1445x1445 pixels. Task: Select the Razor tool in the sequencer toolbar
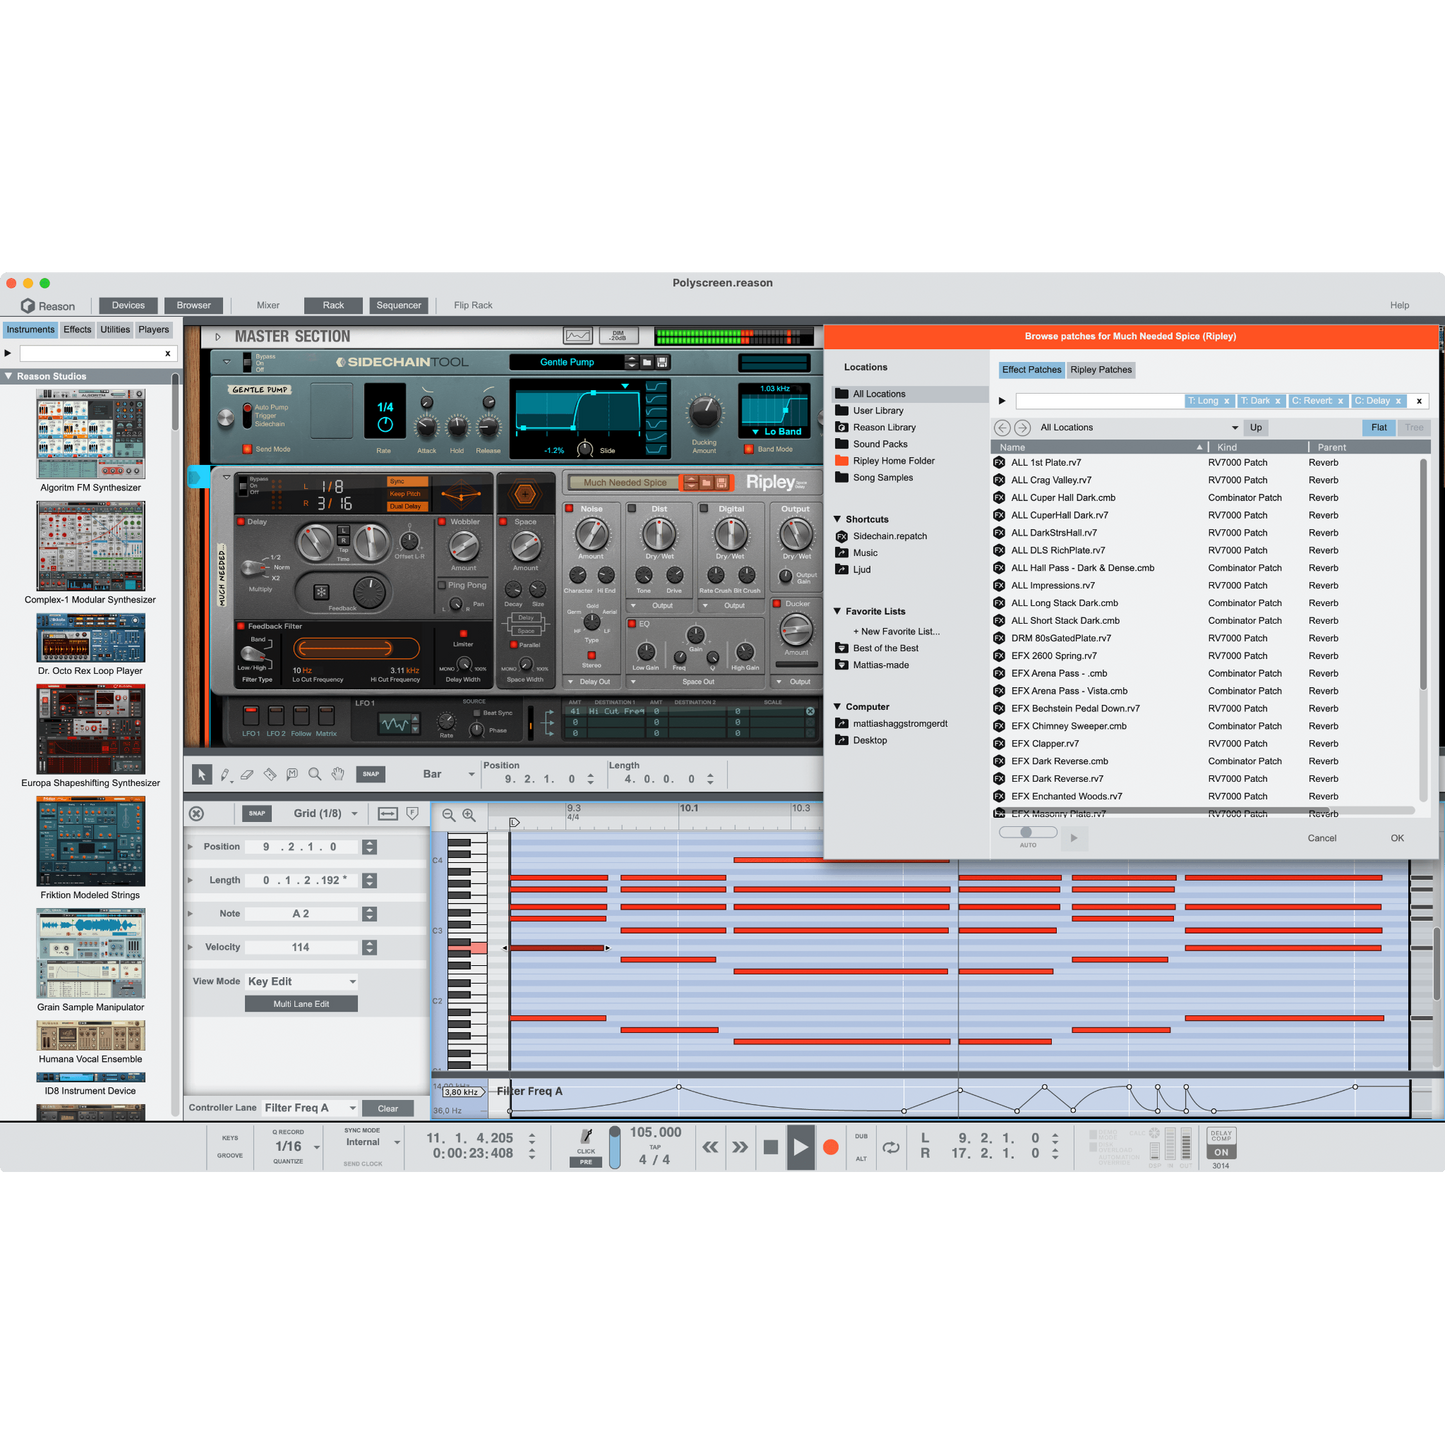pyautogui.click(x=269, y=774)
